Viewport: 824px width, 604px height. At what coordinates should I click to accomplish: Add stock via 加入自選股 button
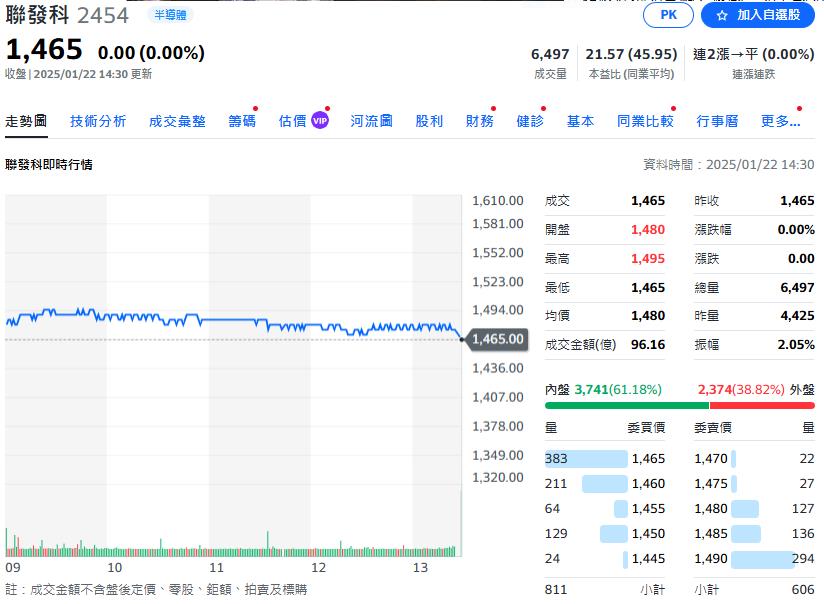click(x=757, y=15)
